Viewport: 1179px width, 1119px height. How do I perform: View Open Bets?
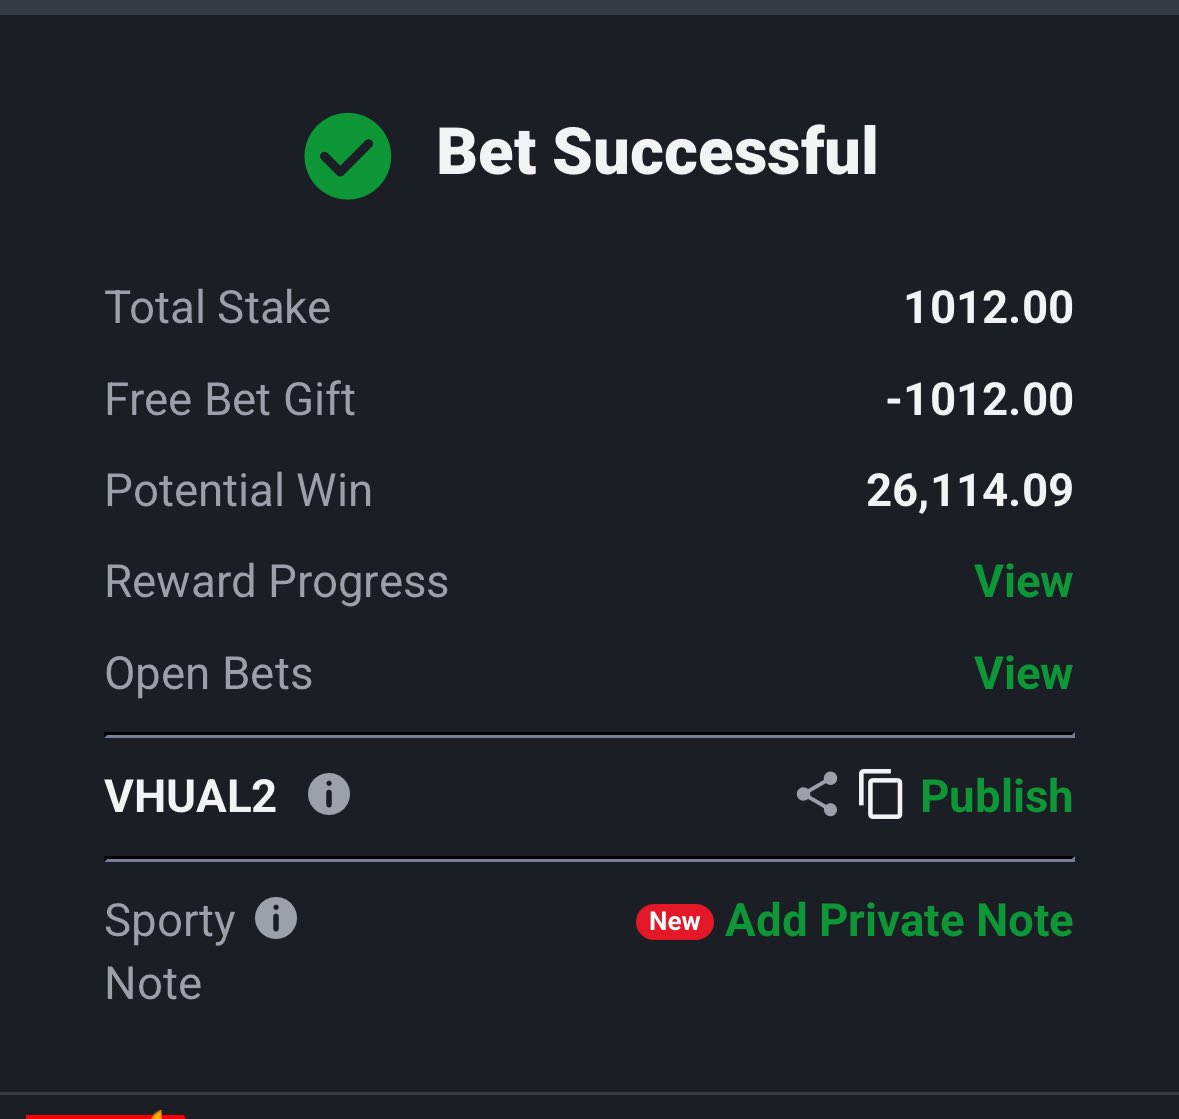(x=1023, y=673)
